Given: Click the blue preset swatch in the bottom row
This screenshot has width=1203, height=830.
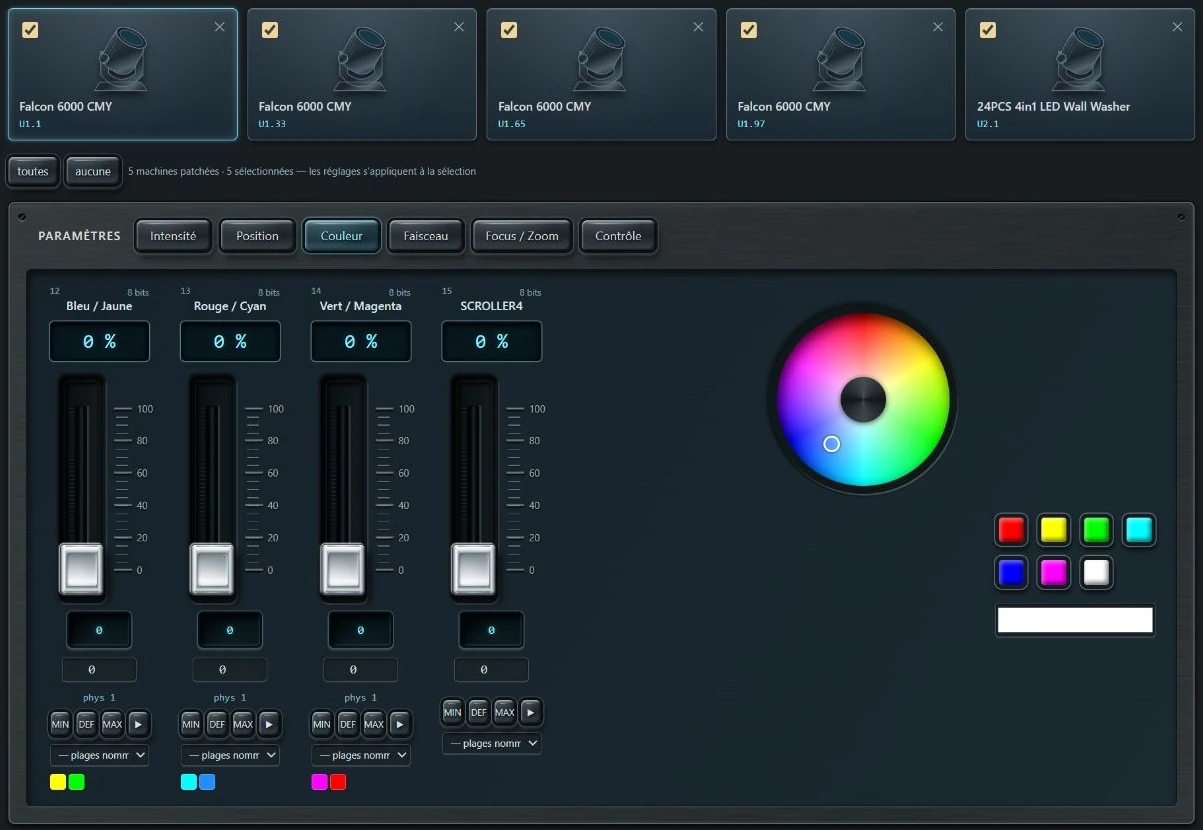Looking at the screenshot, I should [x=1012, y=572].
